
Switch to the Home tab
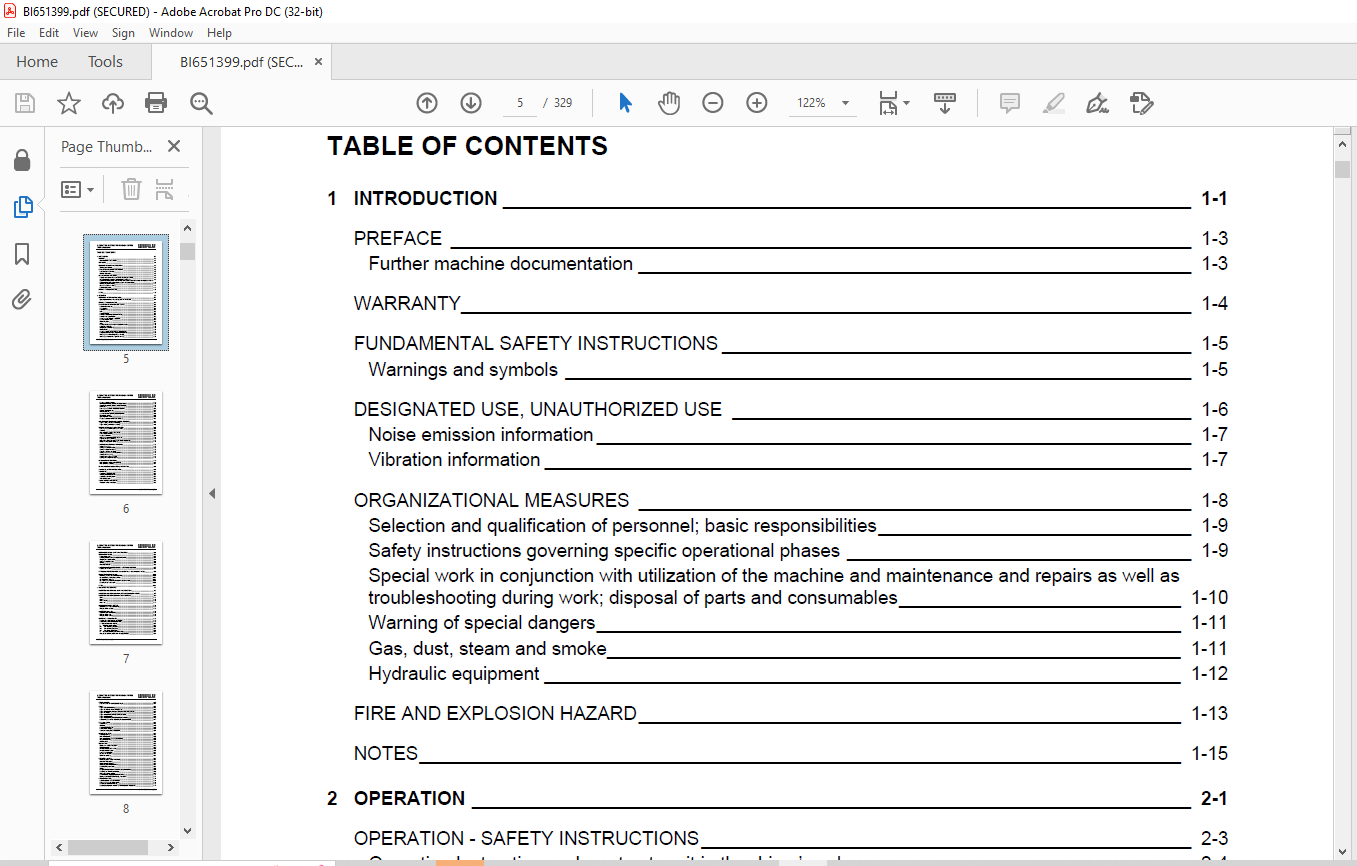tap(37, 62)
